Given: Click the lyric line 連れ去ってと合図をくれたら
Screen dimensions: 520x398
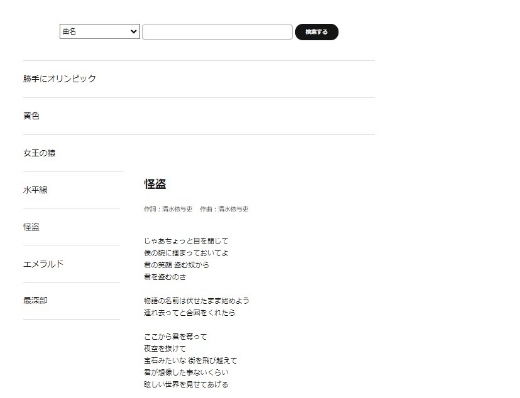Looking at the screenshot, I should [x=190, y=313].
